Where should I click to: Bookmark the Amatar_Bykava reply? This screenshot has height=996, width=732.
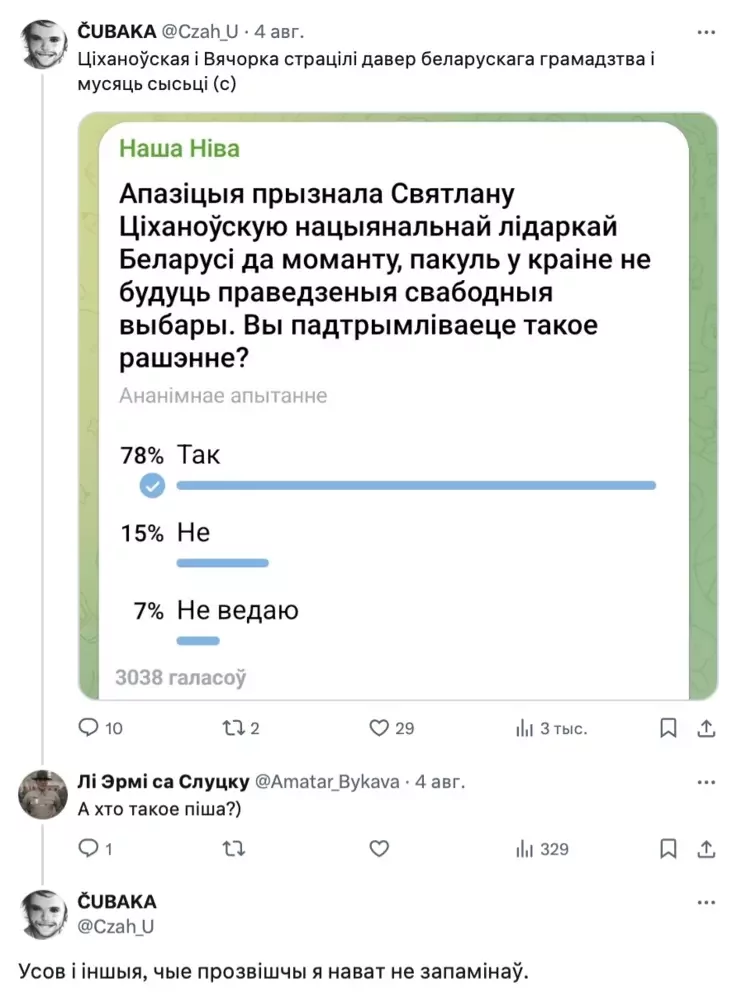click(x=668, y=849)
